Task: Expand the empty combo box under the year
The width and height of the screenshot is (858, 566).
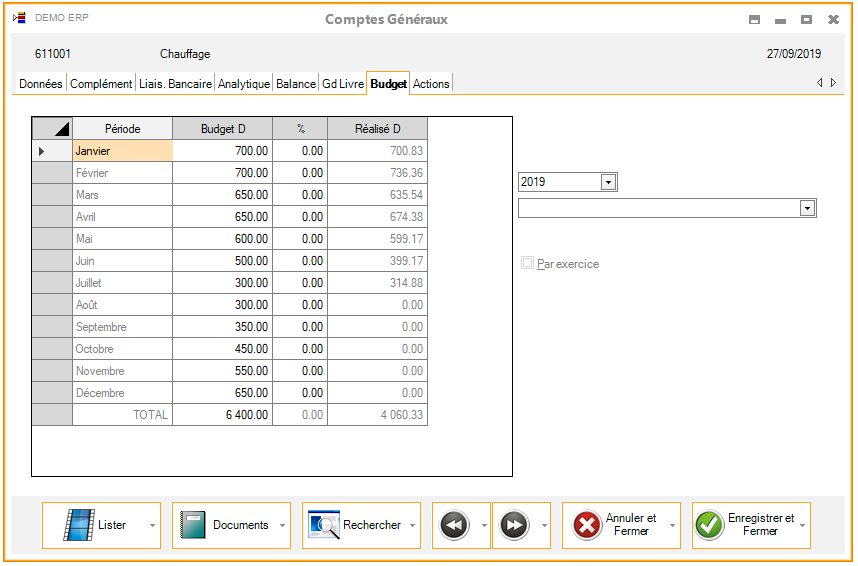Action: click(808, 208)
